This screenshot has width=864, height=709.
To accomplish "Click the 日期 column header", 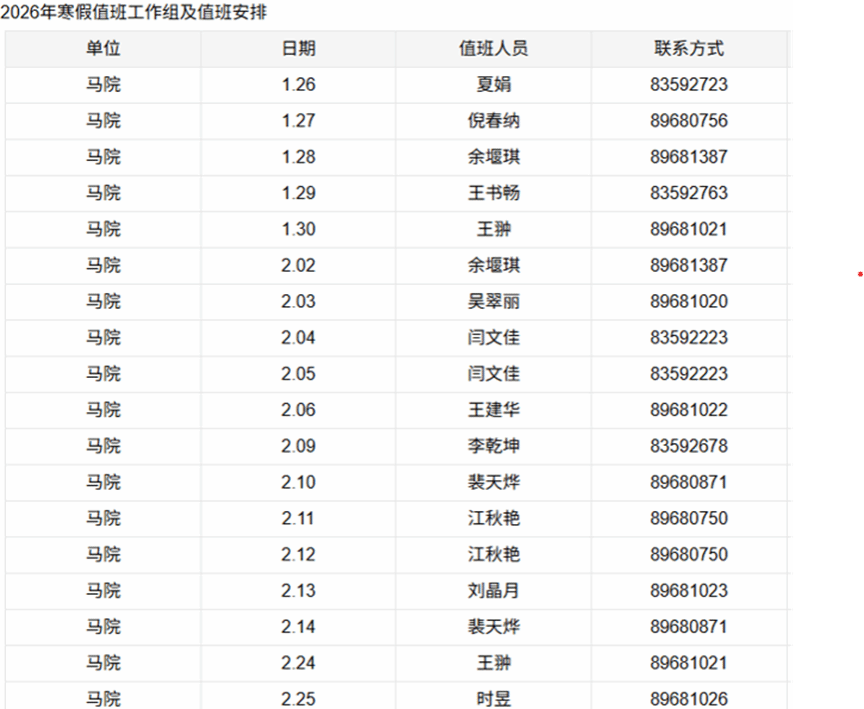I will (298, 48).
